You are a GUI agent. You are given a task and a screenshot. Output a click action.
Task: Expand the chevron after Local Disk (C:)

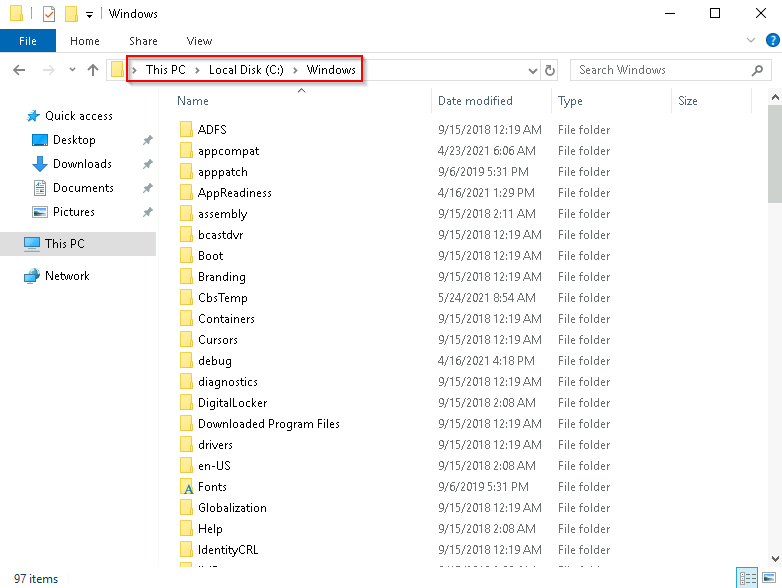295,70
